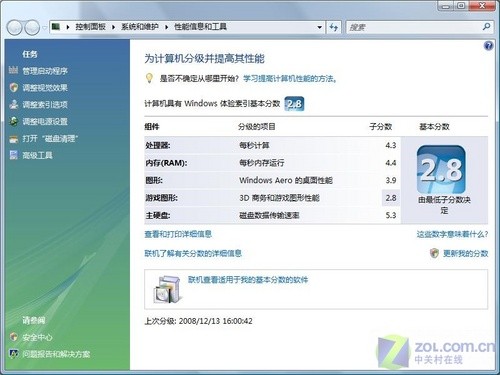The height and width of the screenshot is (375, 500).
Task: Select the 主硬盘 row label
Action: [x=158, y=215]
